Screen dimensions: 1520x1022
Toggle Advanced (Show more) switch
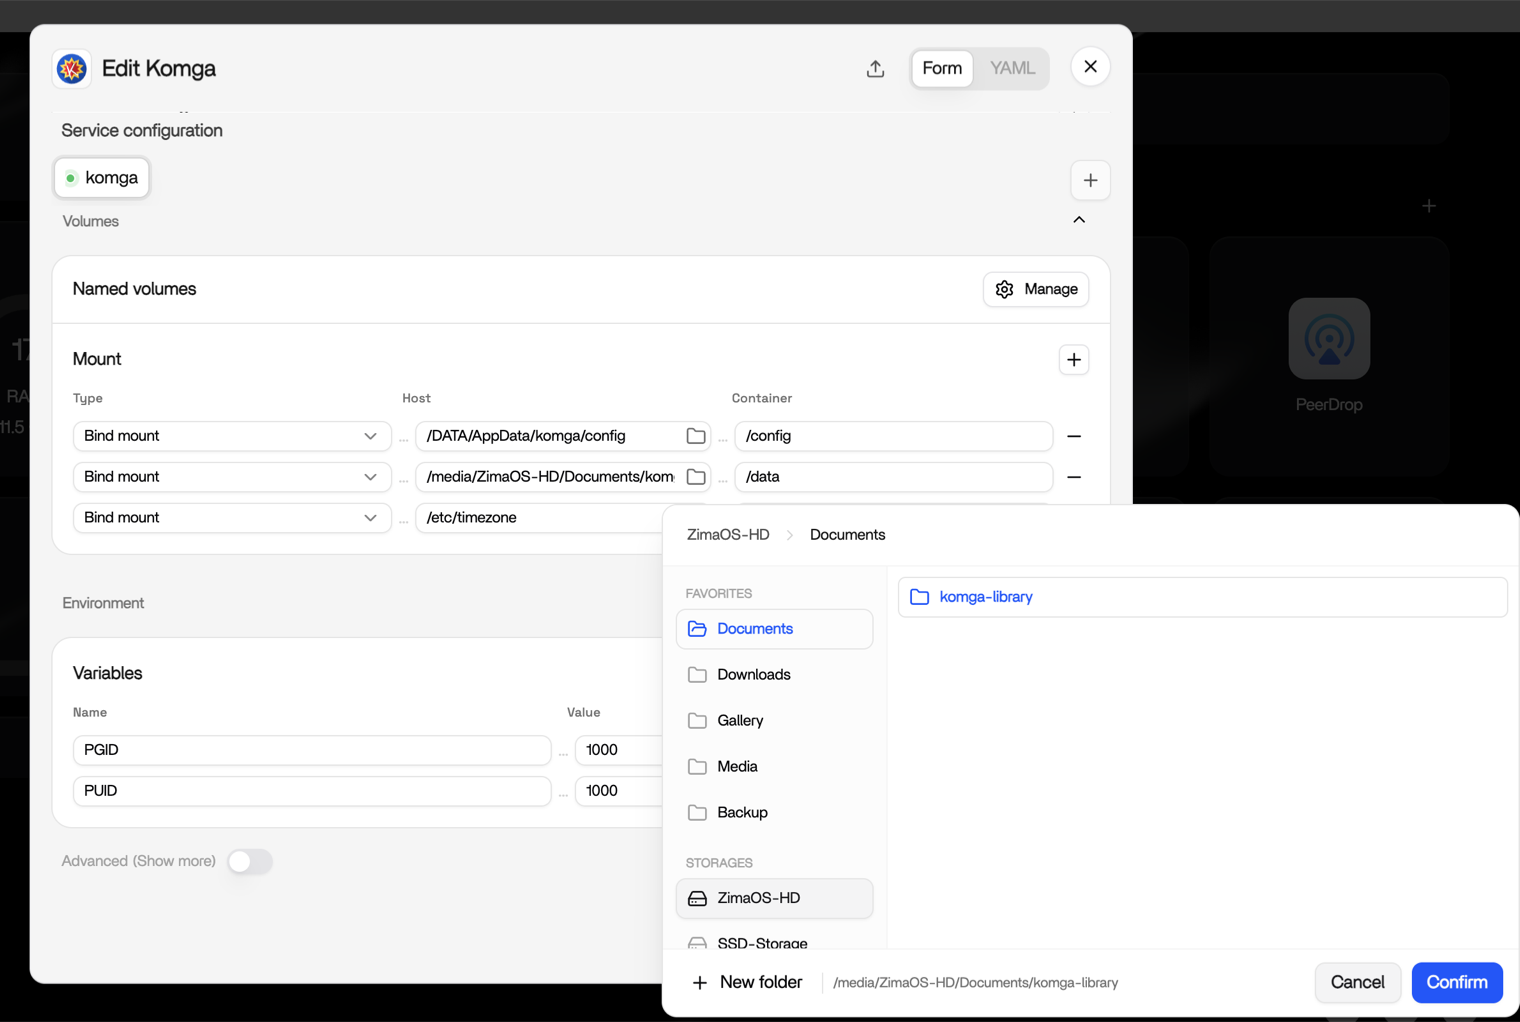[x=250, y=861]
